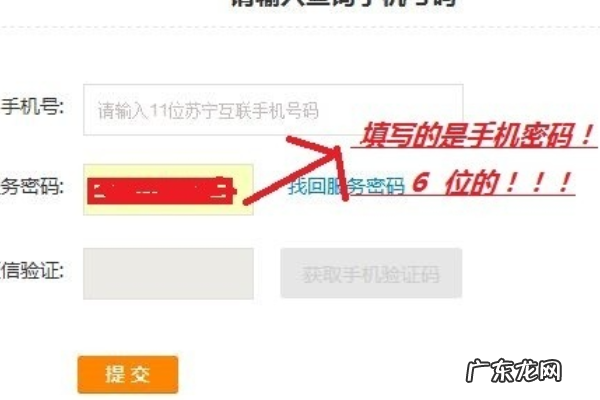The image size is (600, 400).
Task: Open the 找回服务密码 link
Action: point(346,187)
